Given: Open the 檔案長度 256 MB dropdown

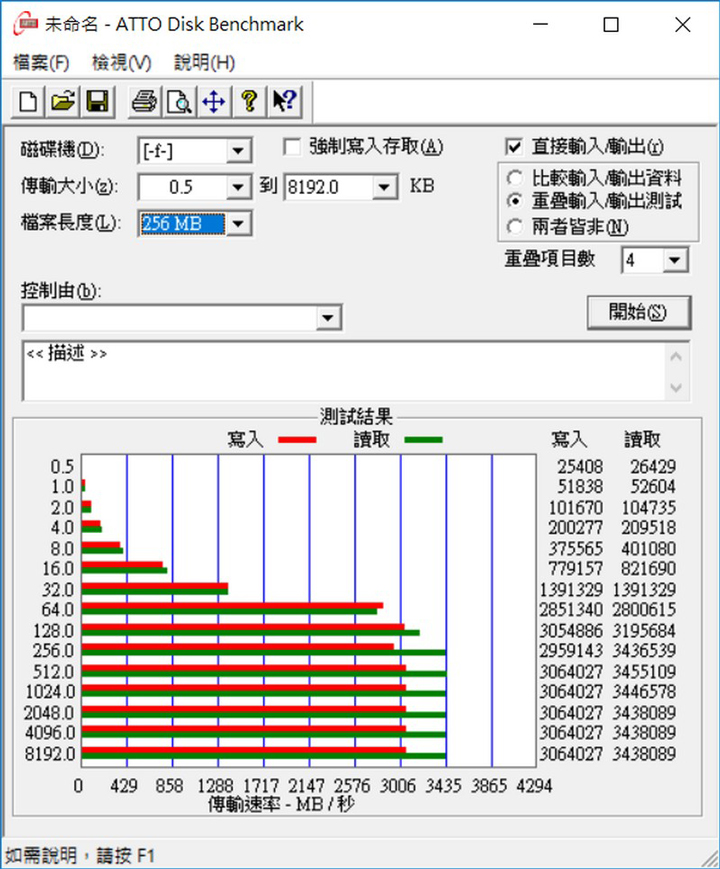Looking at the screenshot, I should point(238,224).
